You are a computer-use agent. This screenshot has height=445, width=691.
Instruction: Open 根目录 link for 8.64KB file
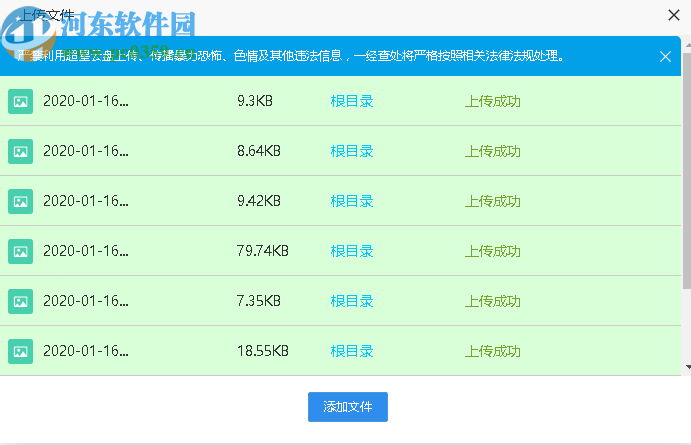point(352,151)
